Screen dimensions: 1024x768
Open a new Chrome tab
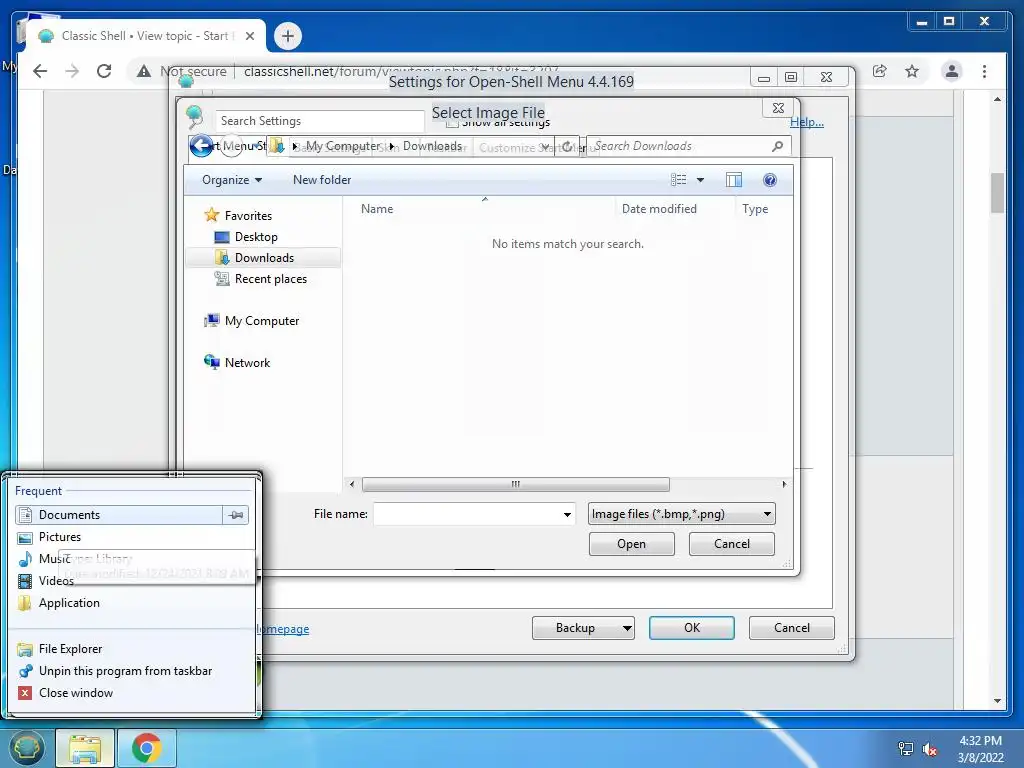click(x=288, y=36)
